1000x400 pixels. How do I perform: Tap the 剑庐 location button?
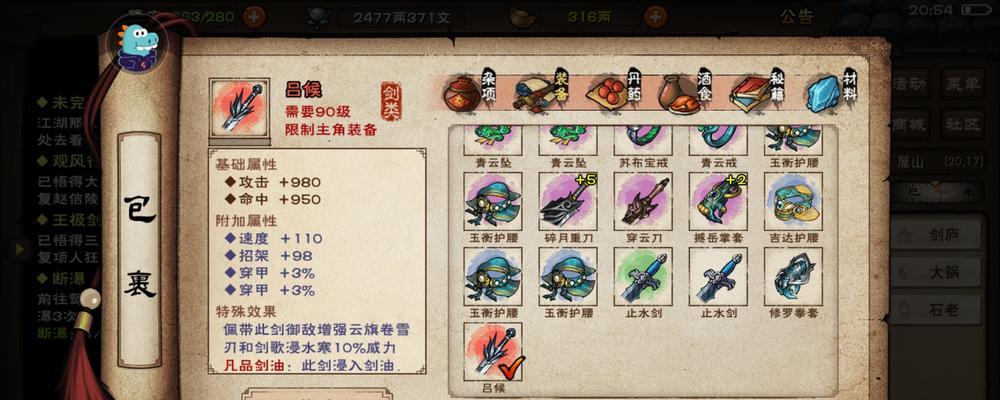click(x=936, y=235)
